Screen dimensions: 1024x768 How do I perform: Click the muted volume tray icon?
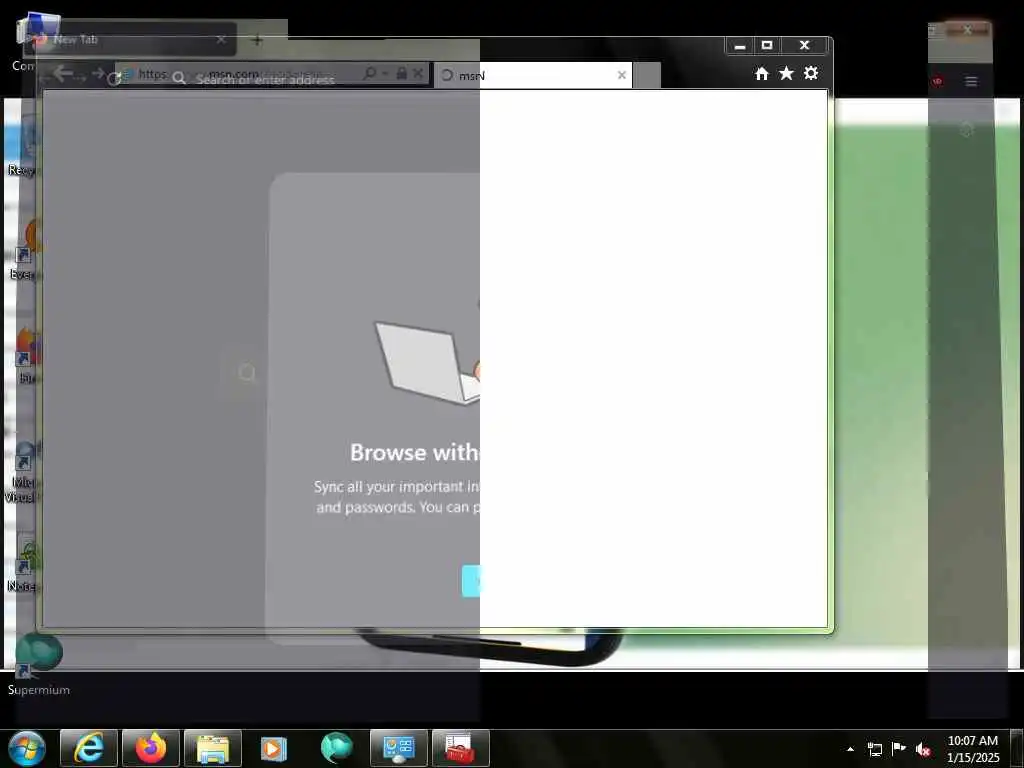point(923,749)
